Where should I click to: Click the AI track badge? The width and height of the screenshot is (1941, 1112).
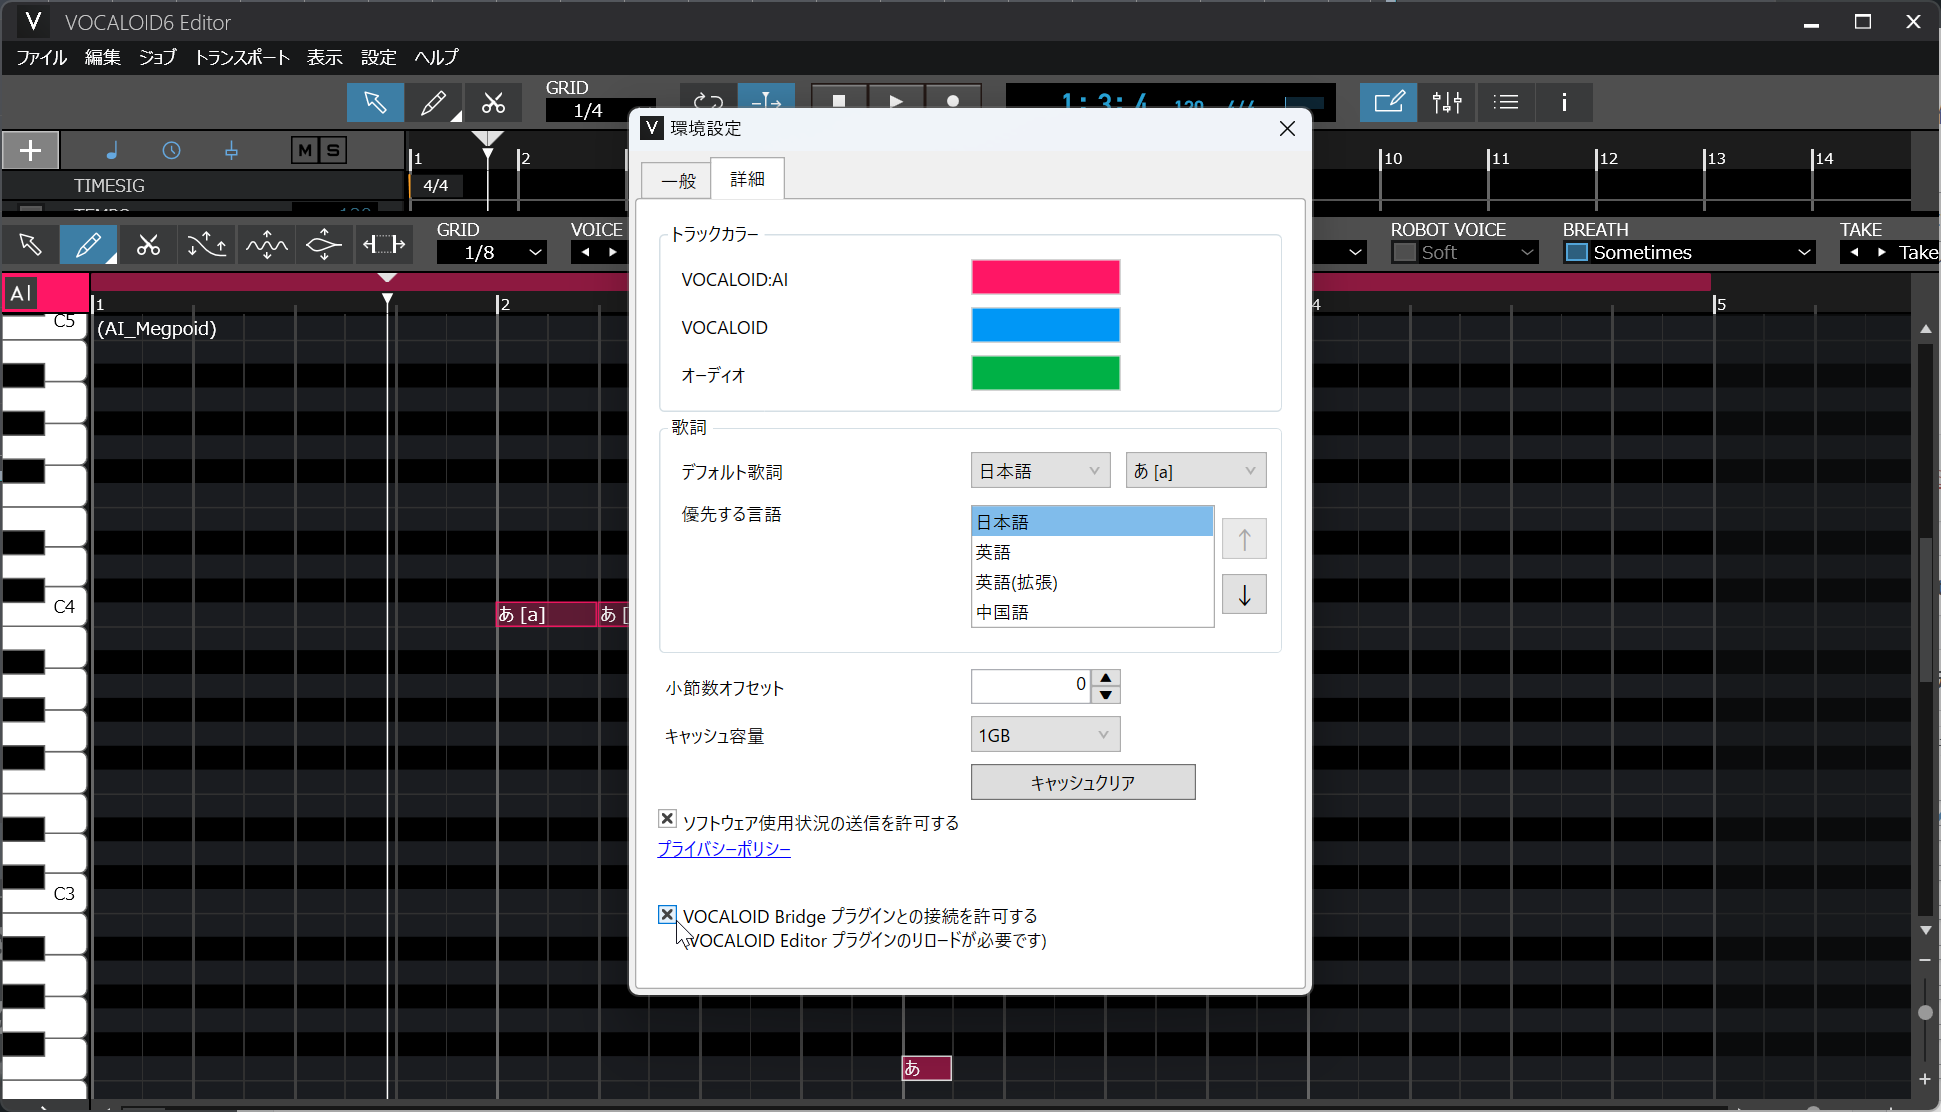(x=21, y=293)
